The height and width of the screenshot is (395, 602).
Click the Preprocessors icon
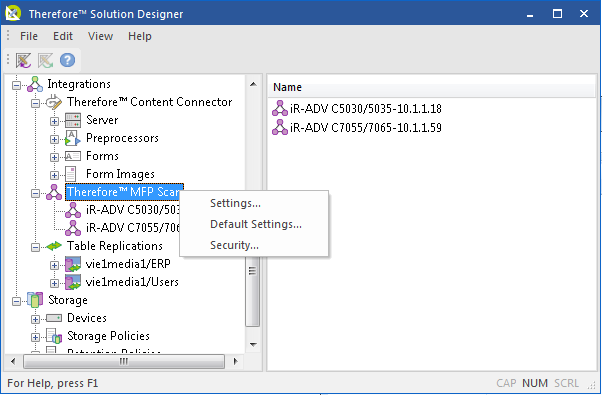pyautogui.click(x=73, y=138)
